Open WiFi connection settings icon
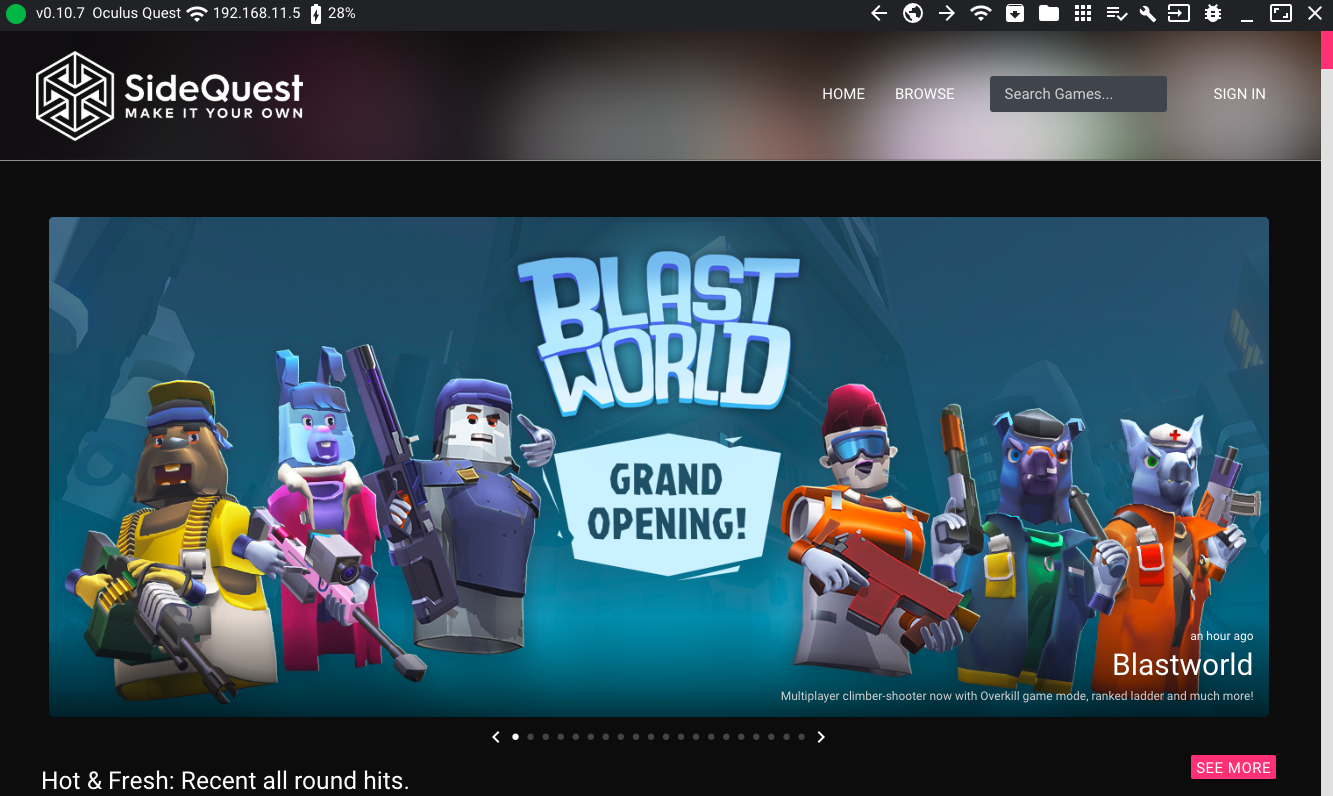1333x796 pixels. tap(980, 13)
